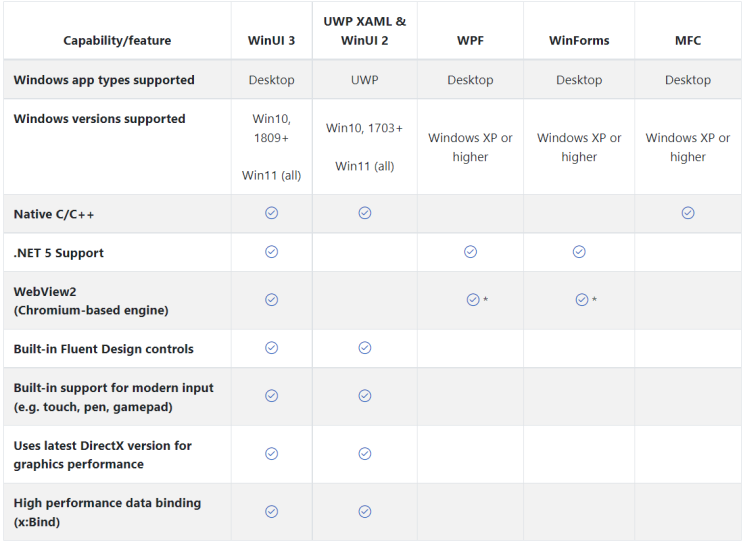Click UWP XAML latest DirectX checkmark
The image size is (743, 544).
click(365, 454)
